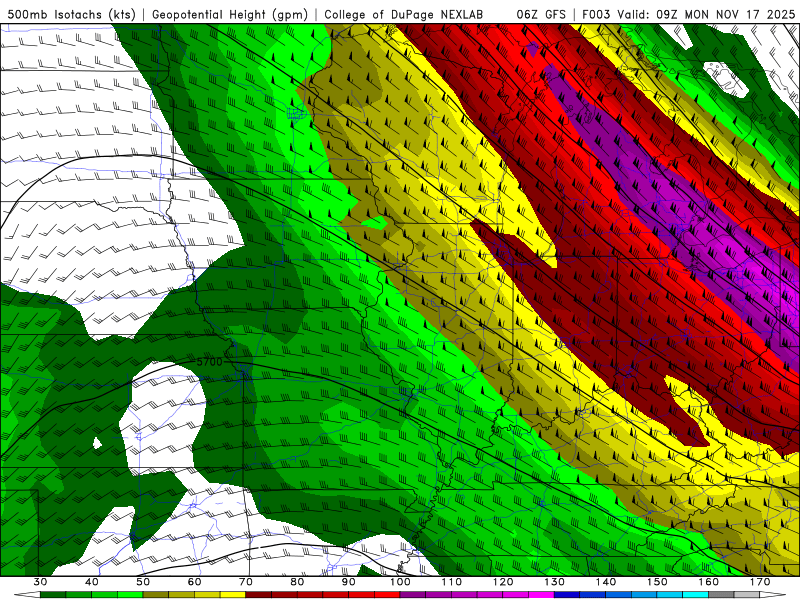
Task: Click the 120 knot legend number
Action: coord(503,582)
